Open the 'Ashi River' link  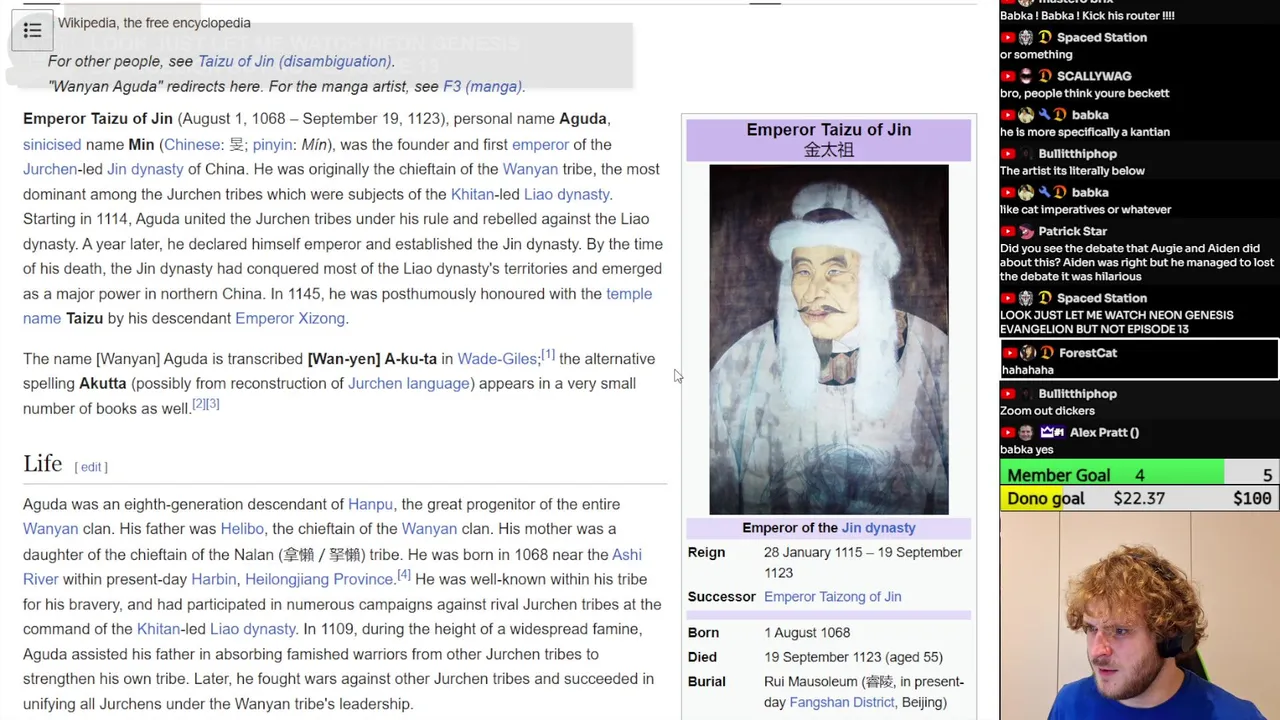(x=627, y=554)
